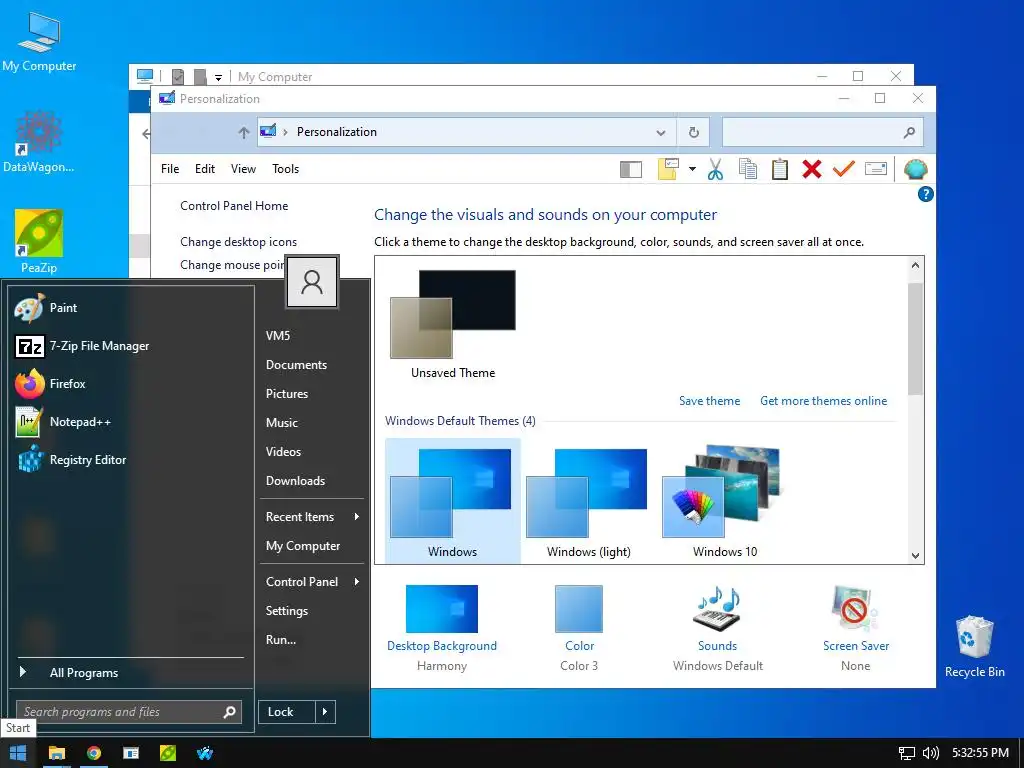Select the DataWagon desktop shortcut
Screen dimensions: 1024x768
coord(39,142)
